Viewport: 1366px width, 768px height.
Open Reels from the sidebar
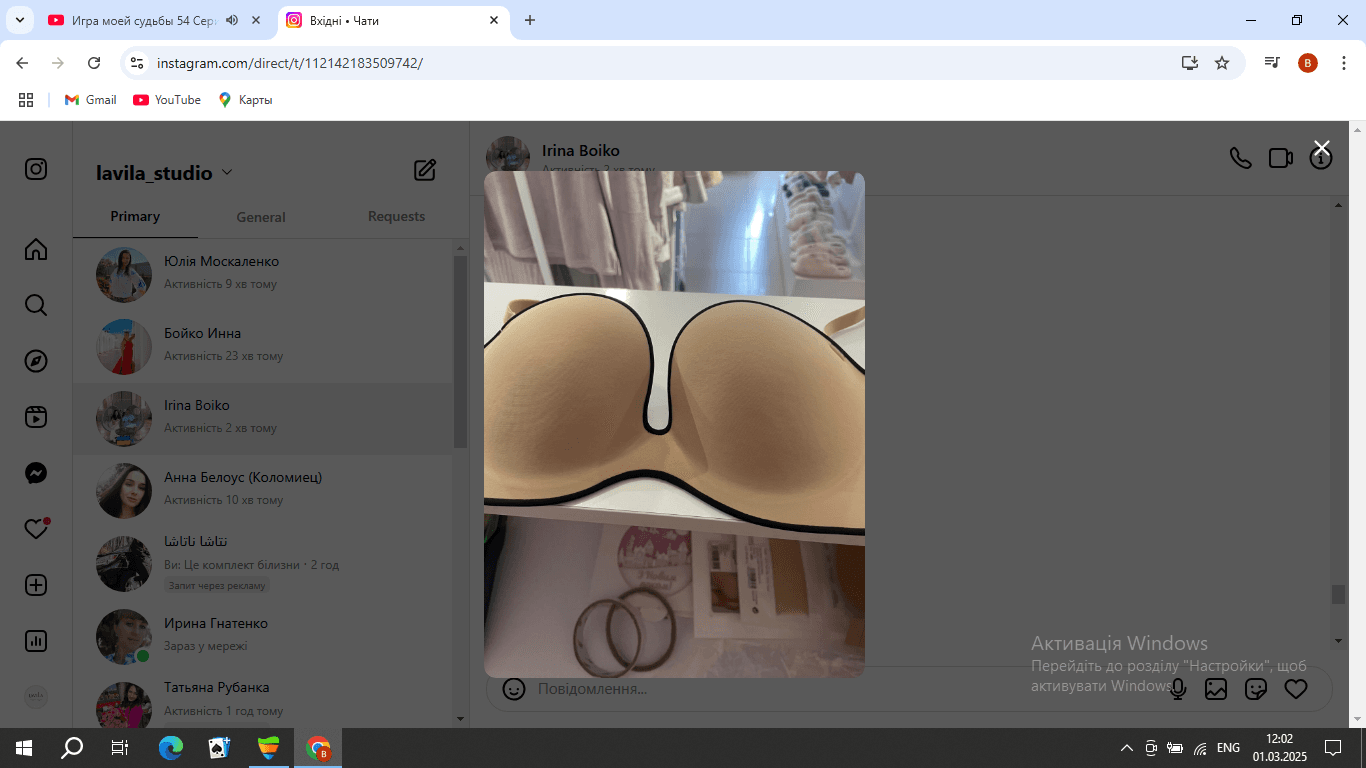[x=36, y=417]
